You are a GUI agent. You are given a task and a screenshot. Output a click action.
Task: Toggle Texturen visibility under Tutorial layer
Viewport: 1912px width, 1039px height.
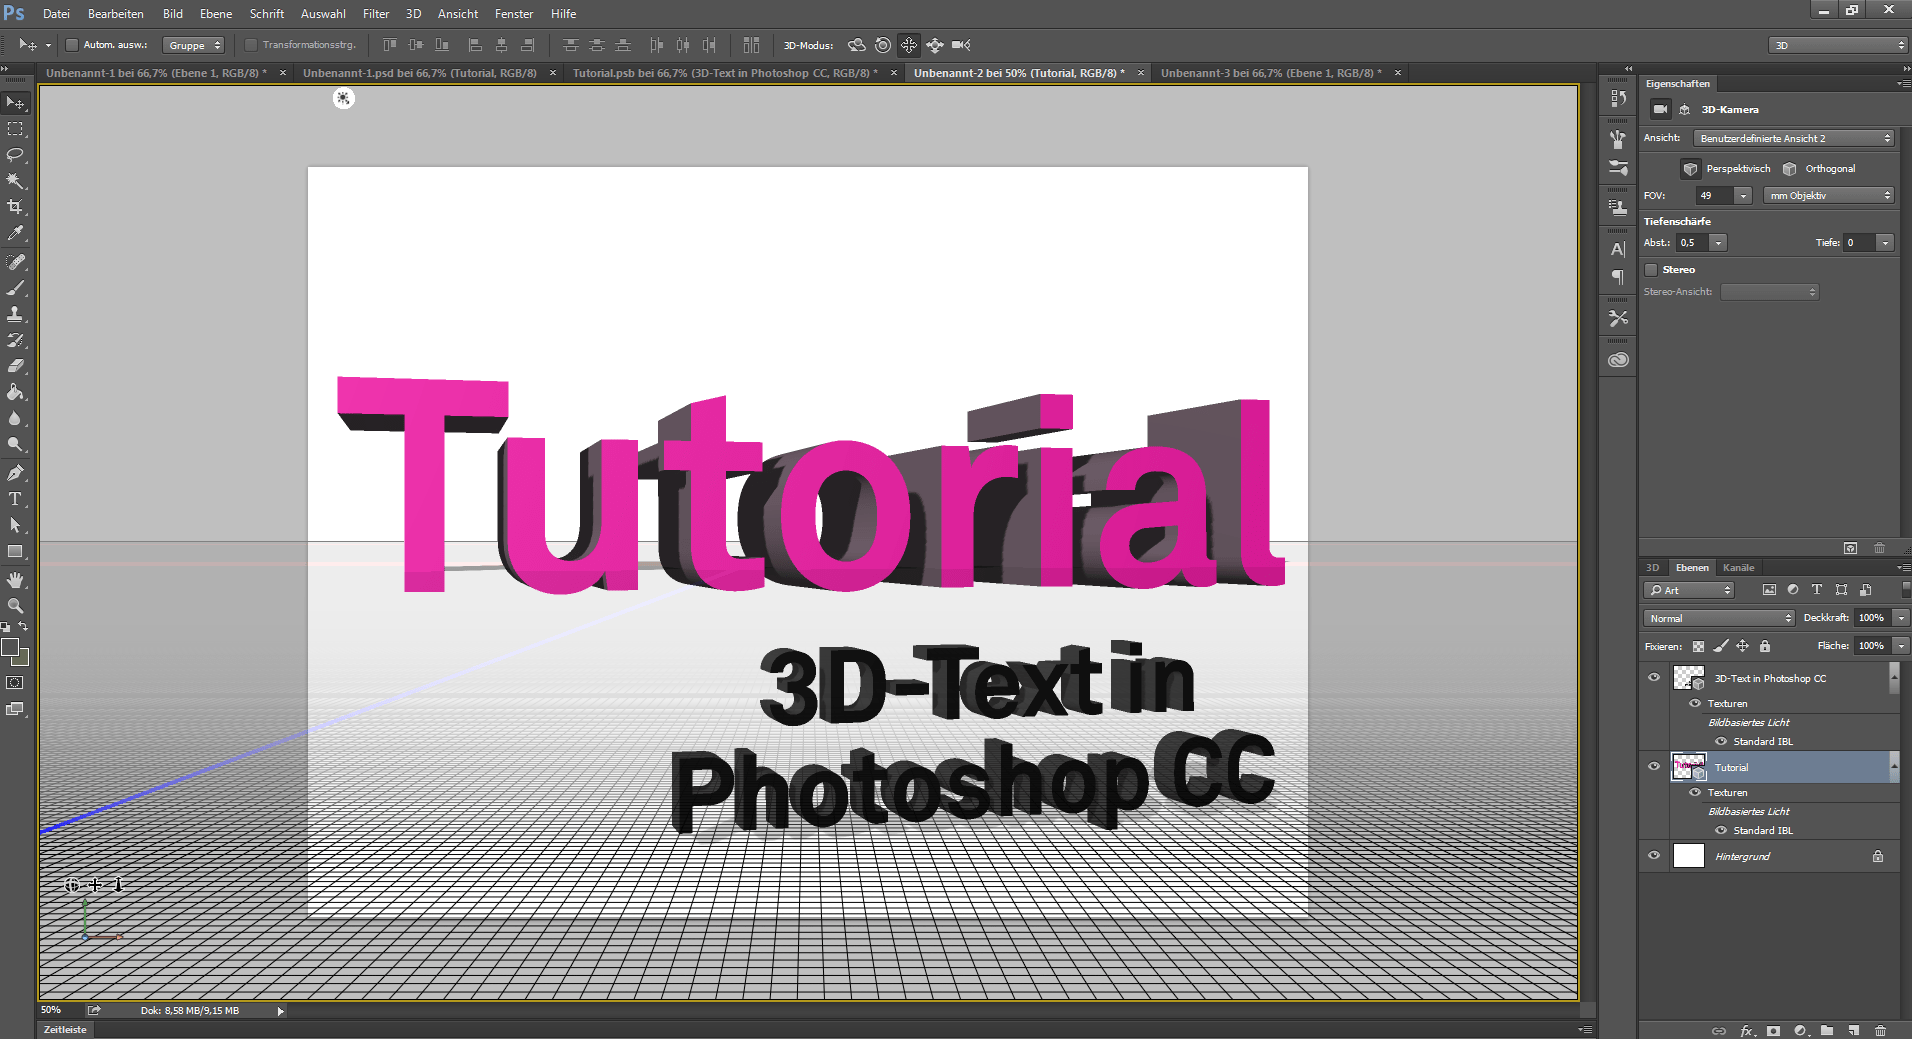pos(1695,792)
